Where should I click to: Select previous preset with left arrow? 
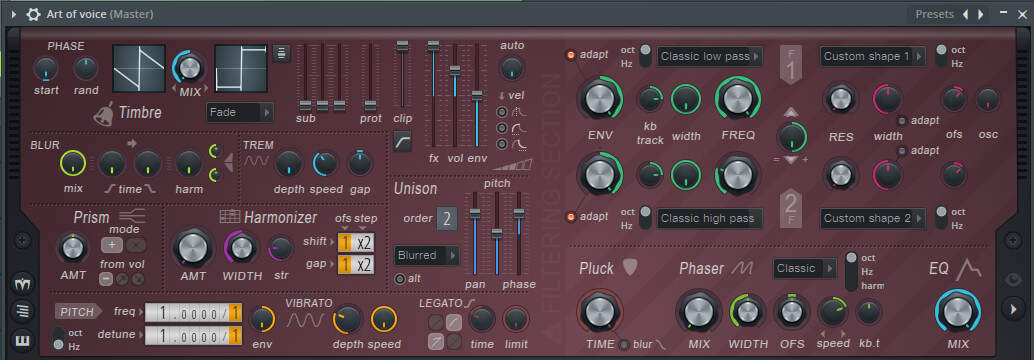point(965,14)
